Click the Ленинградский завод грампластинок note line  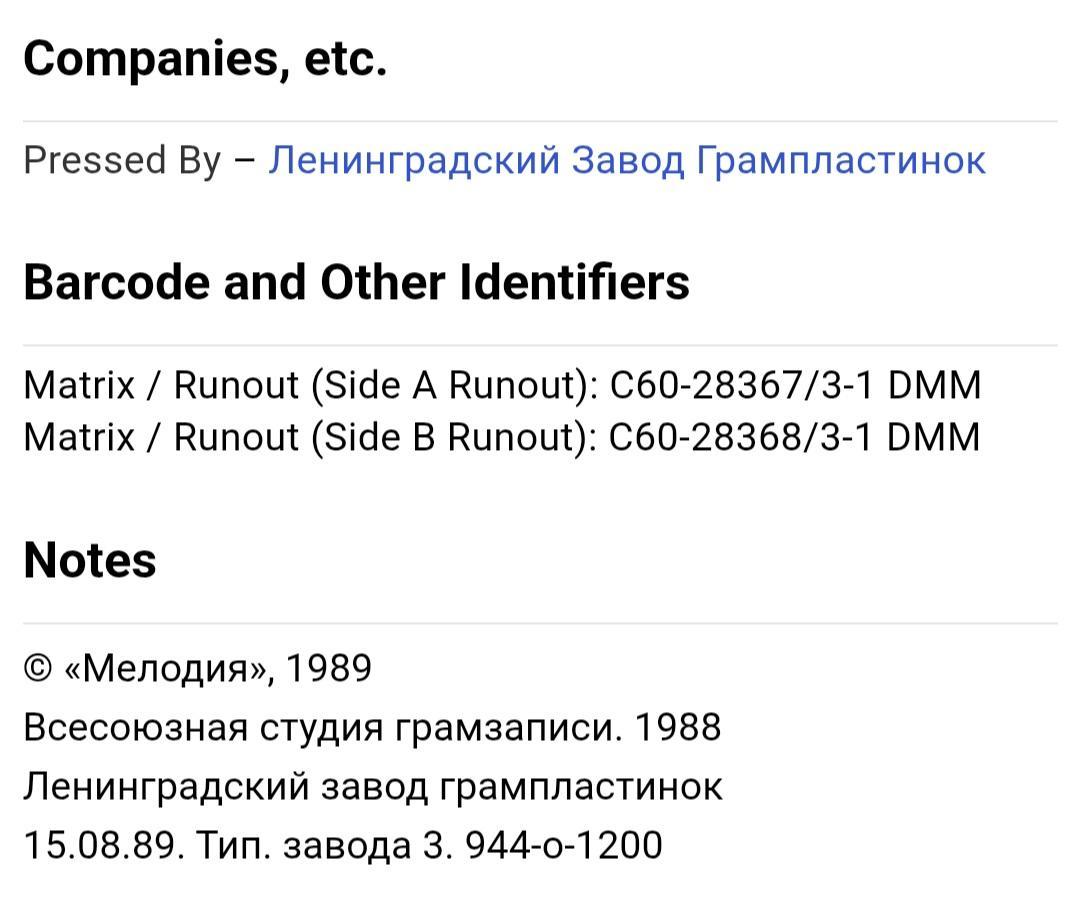(373, 787)
